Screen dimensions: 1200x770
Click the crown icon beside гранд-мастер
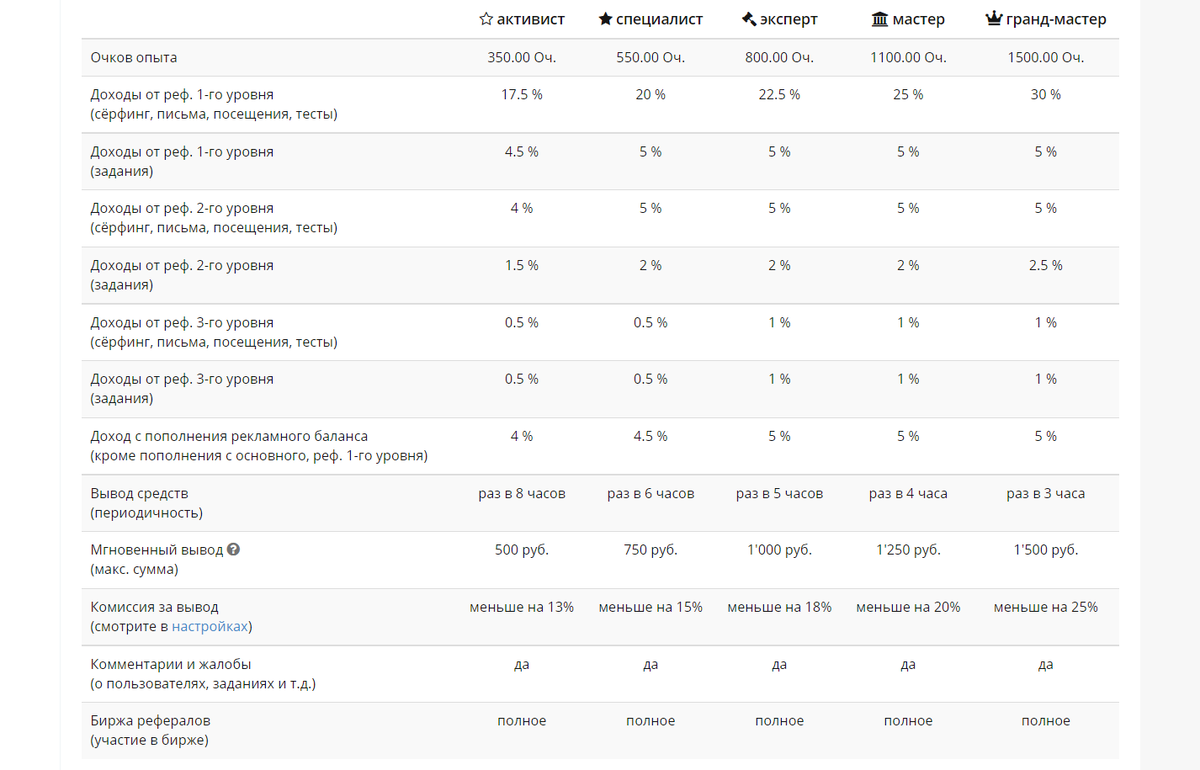(x=994, y=19)
